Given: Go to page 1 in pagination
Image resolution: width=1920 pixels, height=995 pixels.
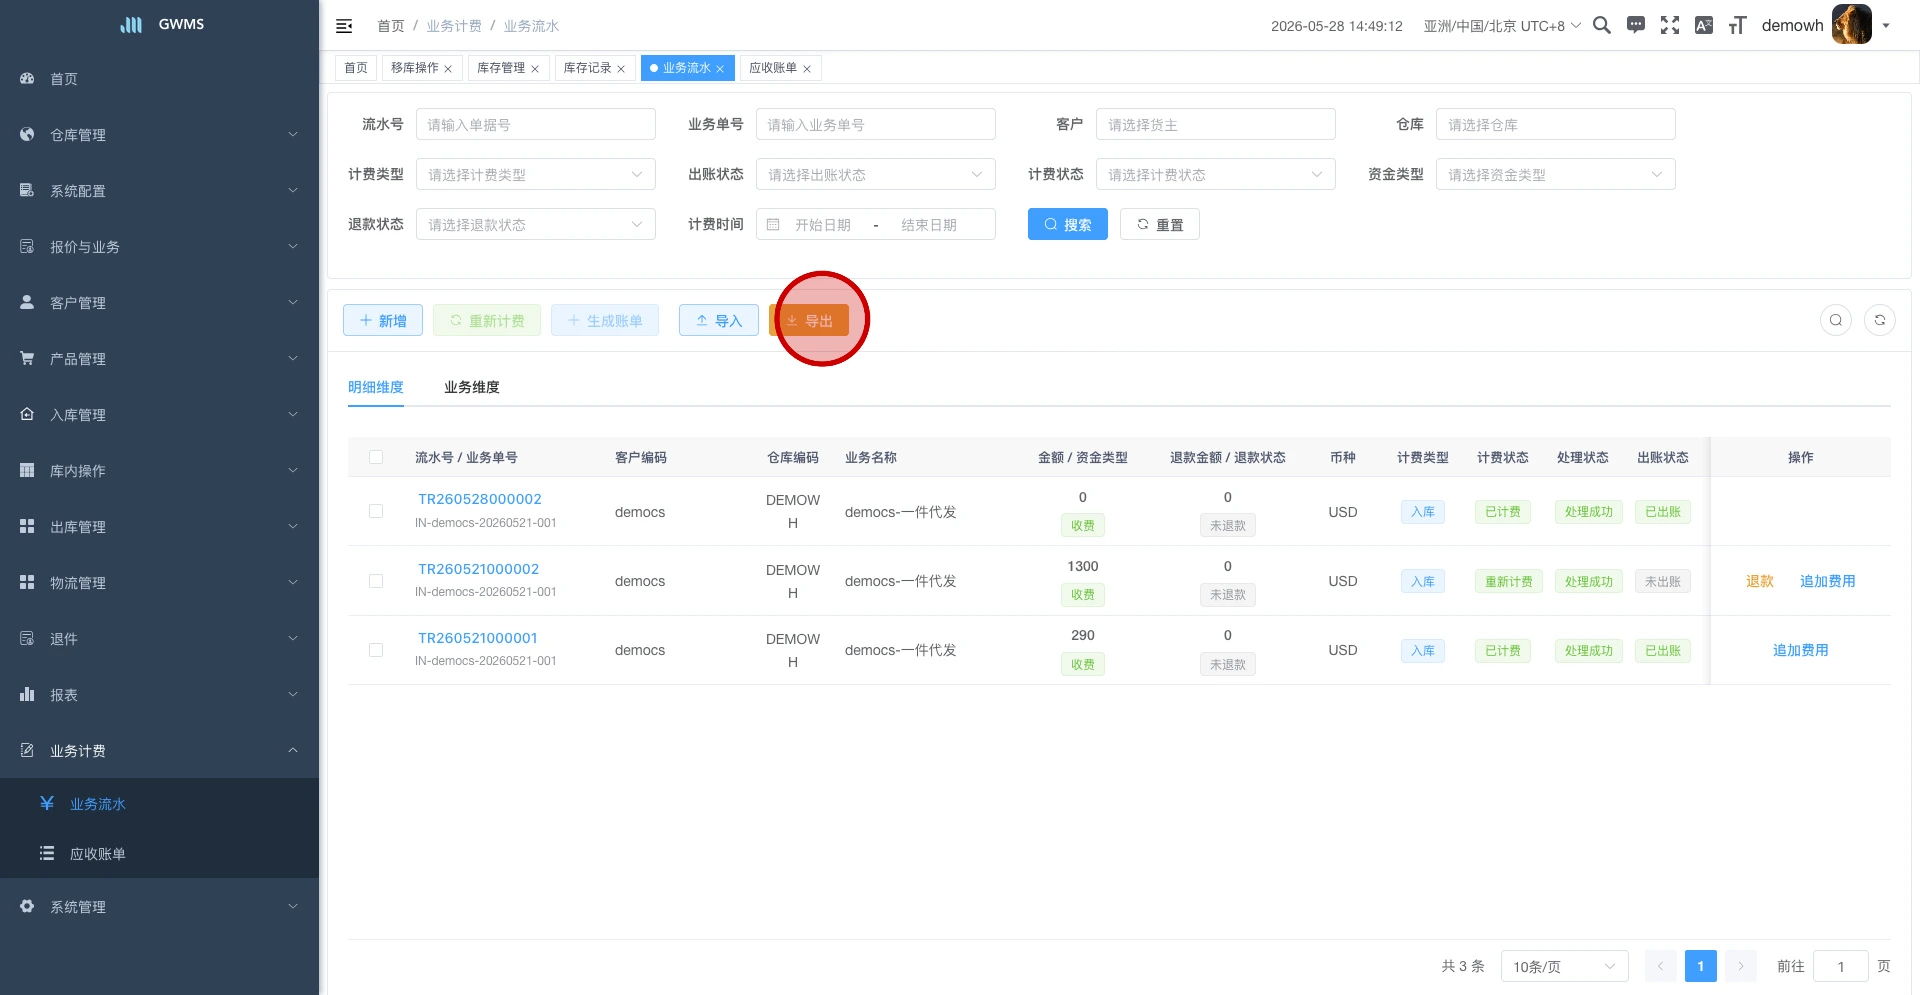Looking at the screenshot, I should [1701, 966].
